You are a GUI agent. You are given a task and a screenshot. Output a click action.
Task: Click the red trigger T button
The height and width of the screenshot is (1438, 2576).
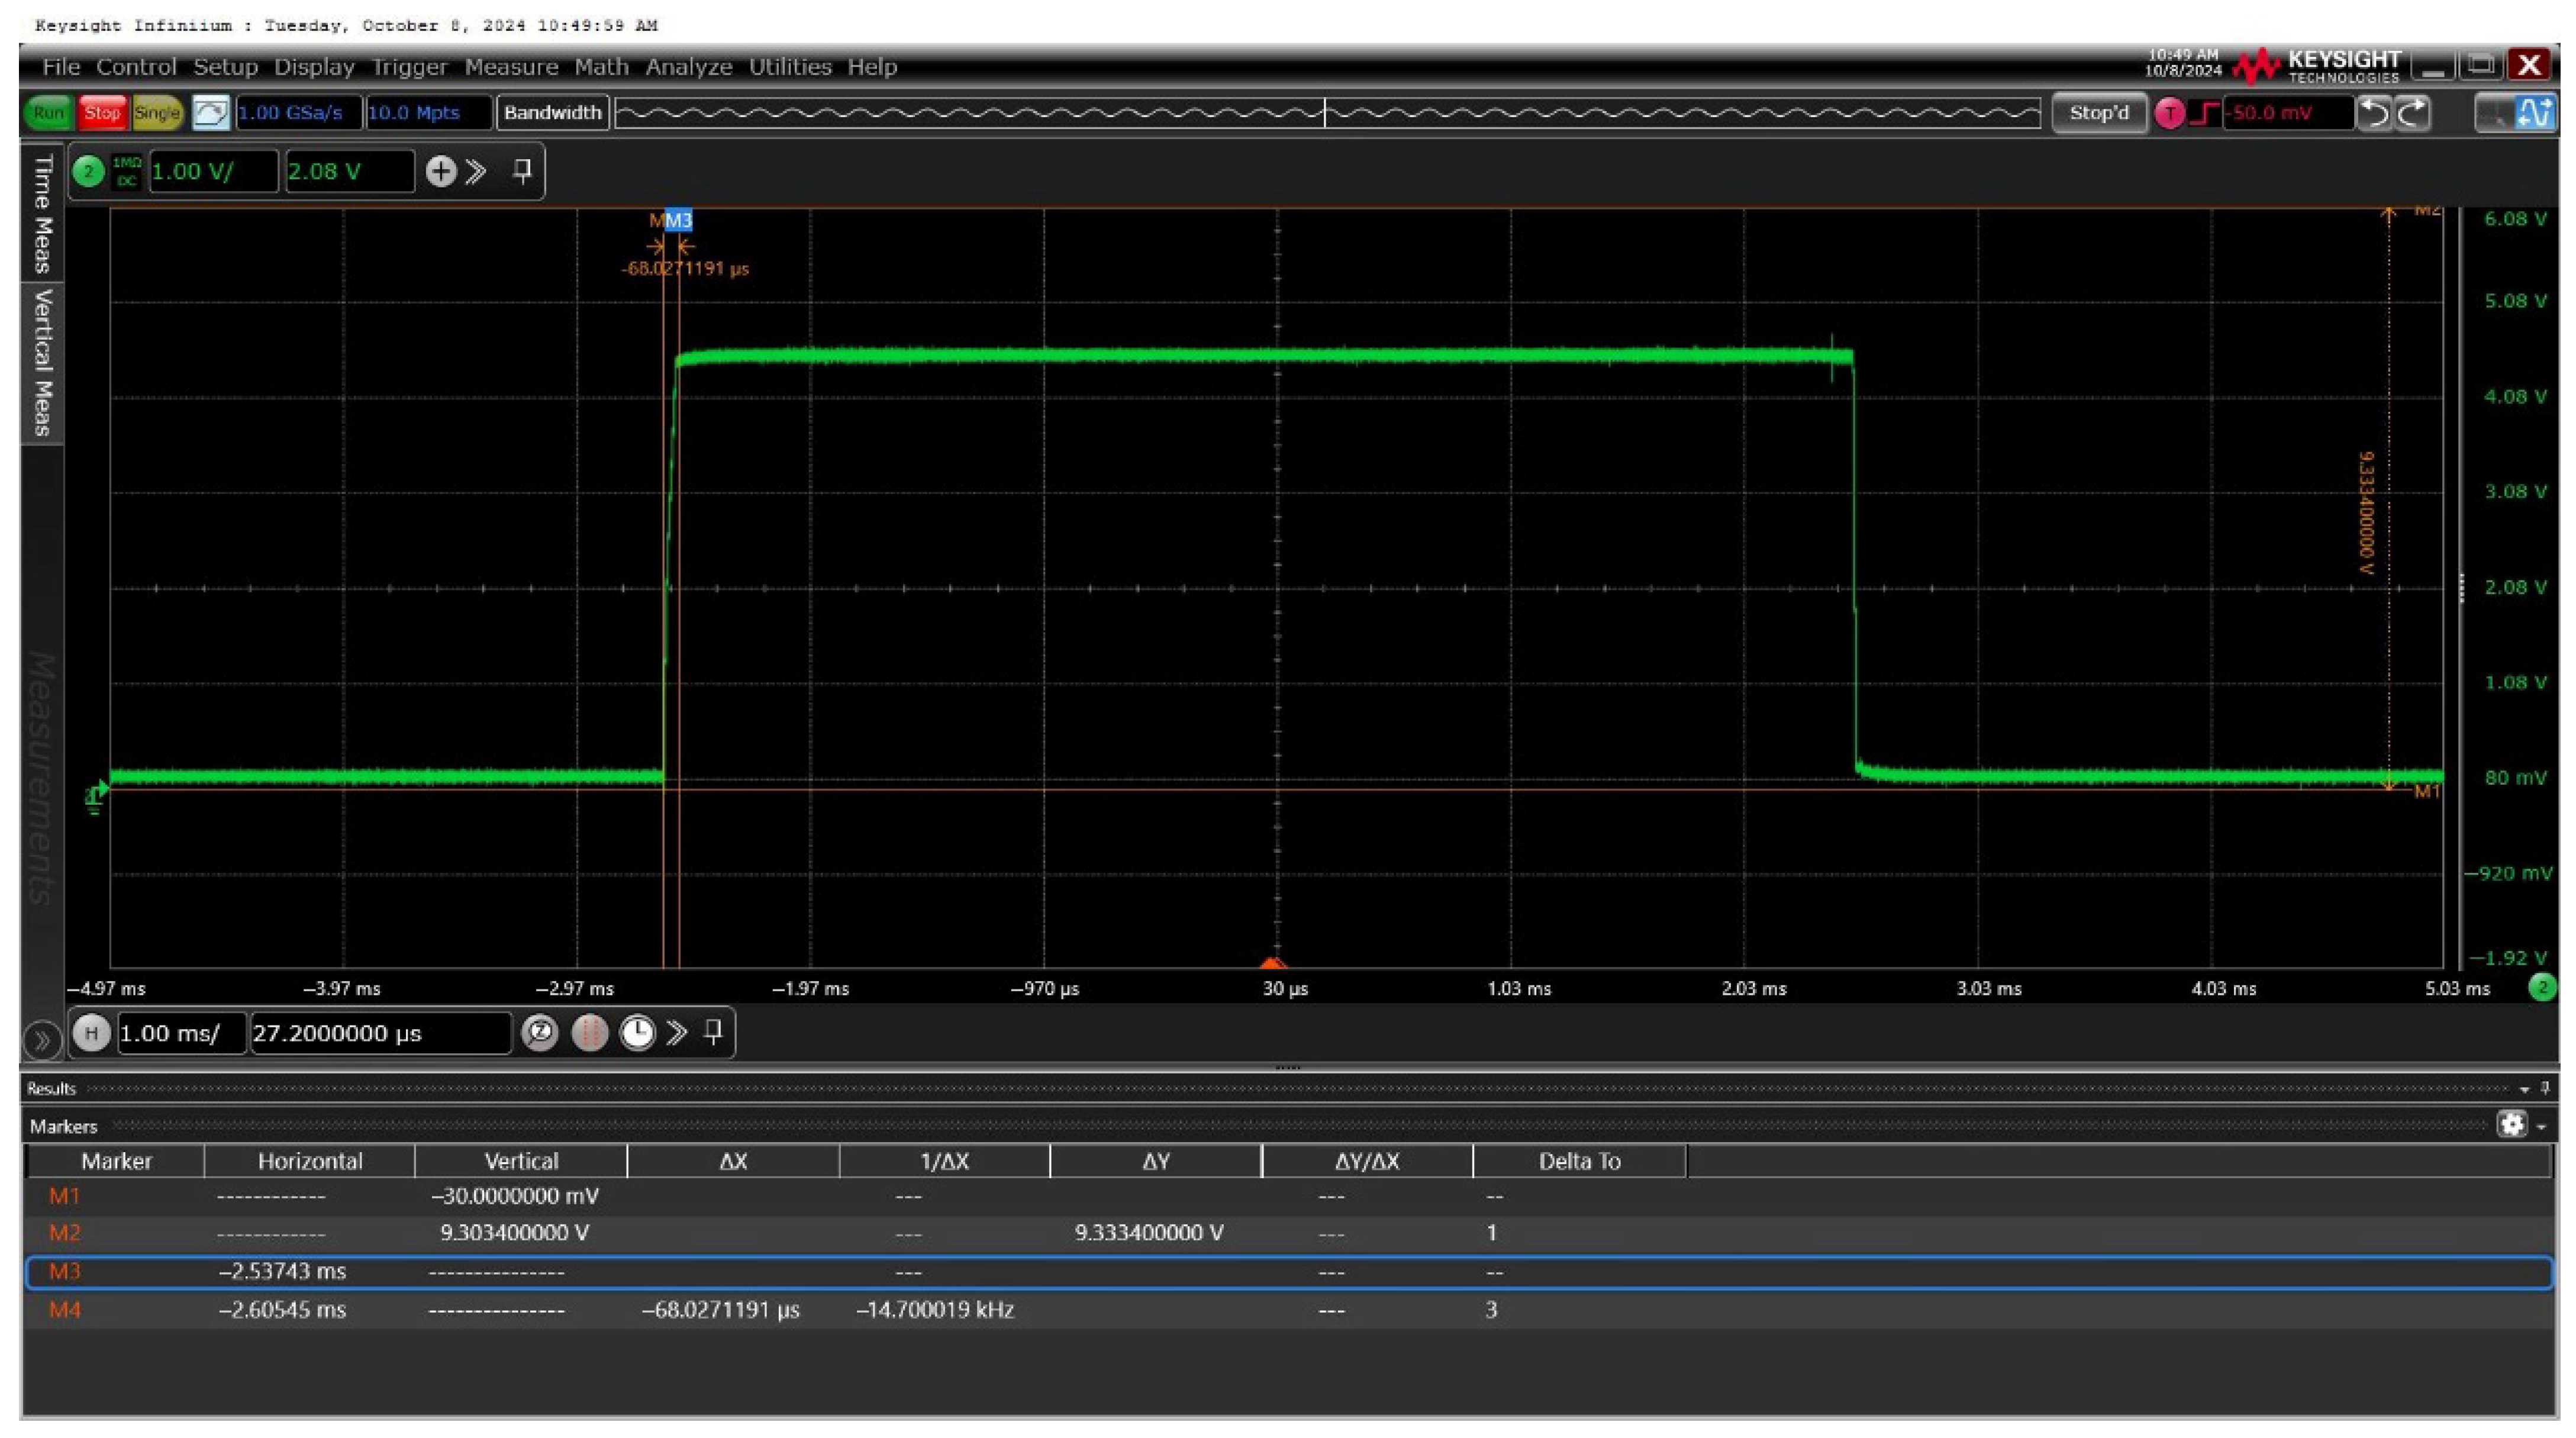2169,113
